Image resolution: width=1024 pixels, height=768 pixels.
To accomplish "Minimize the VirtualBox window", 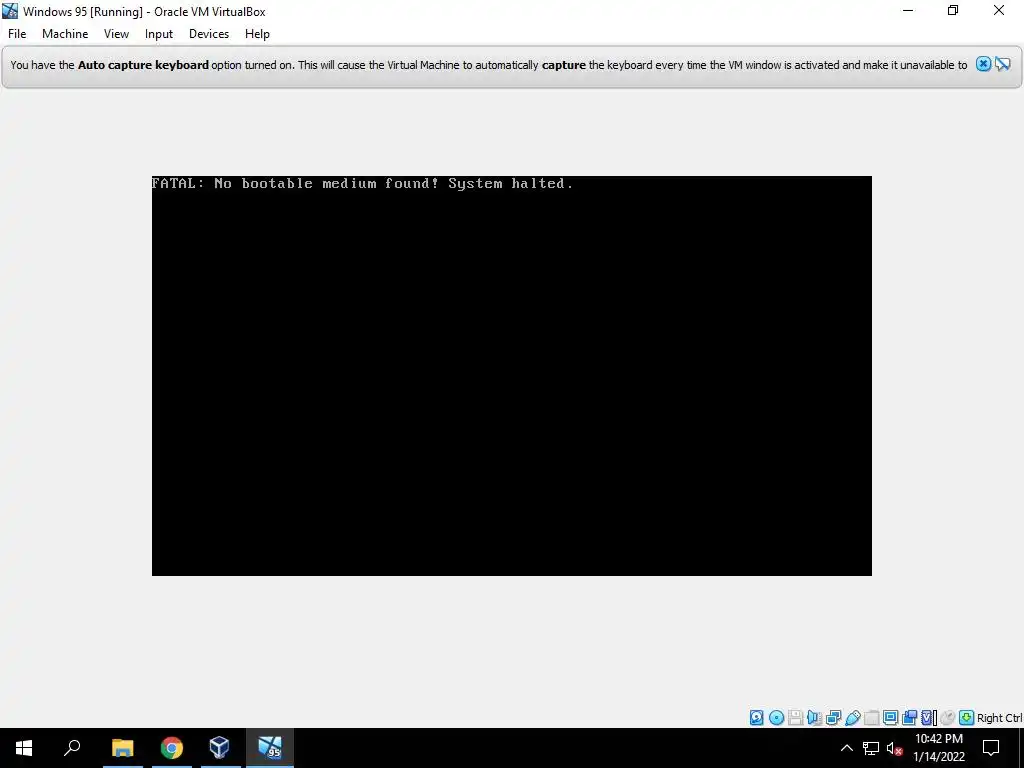I will point(908,10).
